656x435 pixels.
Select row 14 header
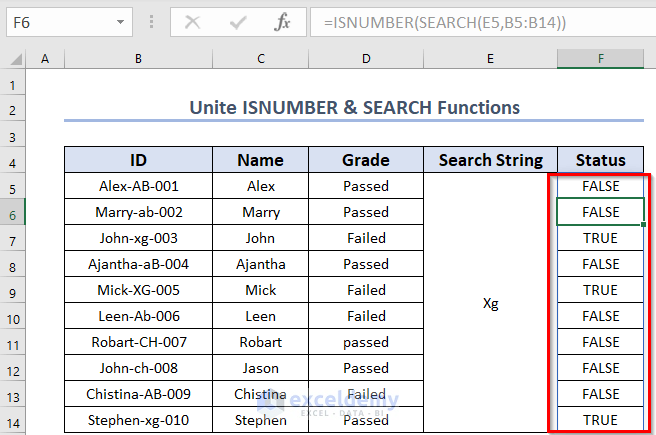point(14,420)
